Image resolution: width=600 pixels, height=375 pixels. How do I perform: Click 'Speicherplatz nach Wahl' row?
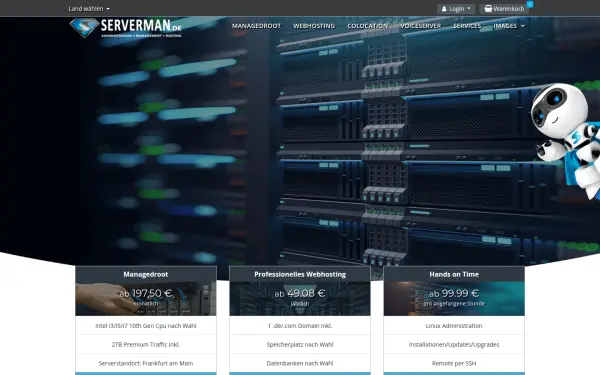[300, 344]
